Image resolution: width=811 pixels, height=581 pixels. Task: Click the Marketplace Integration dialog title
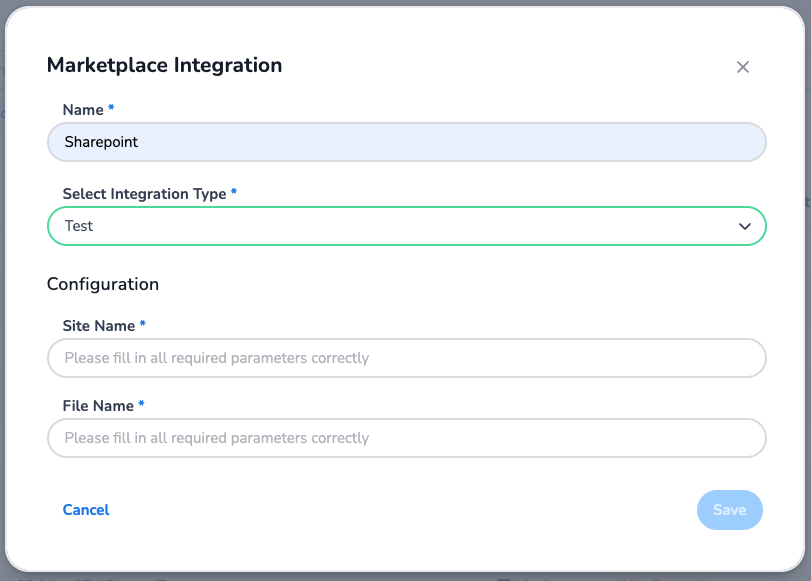click(x=164, y=66)
